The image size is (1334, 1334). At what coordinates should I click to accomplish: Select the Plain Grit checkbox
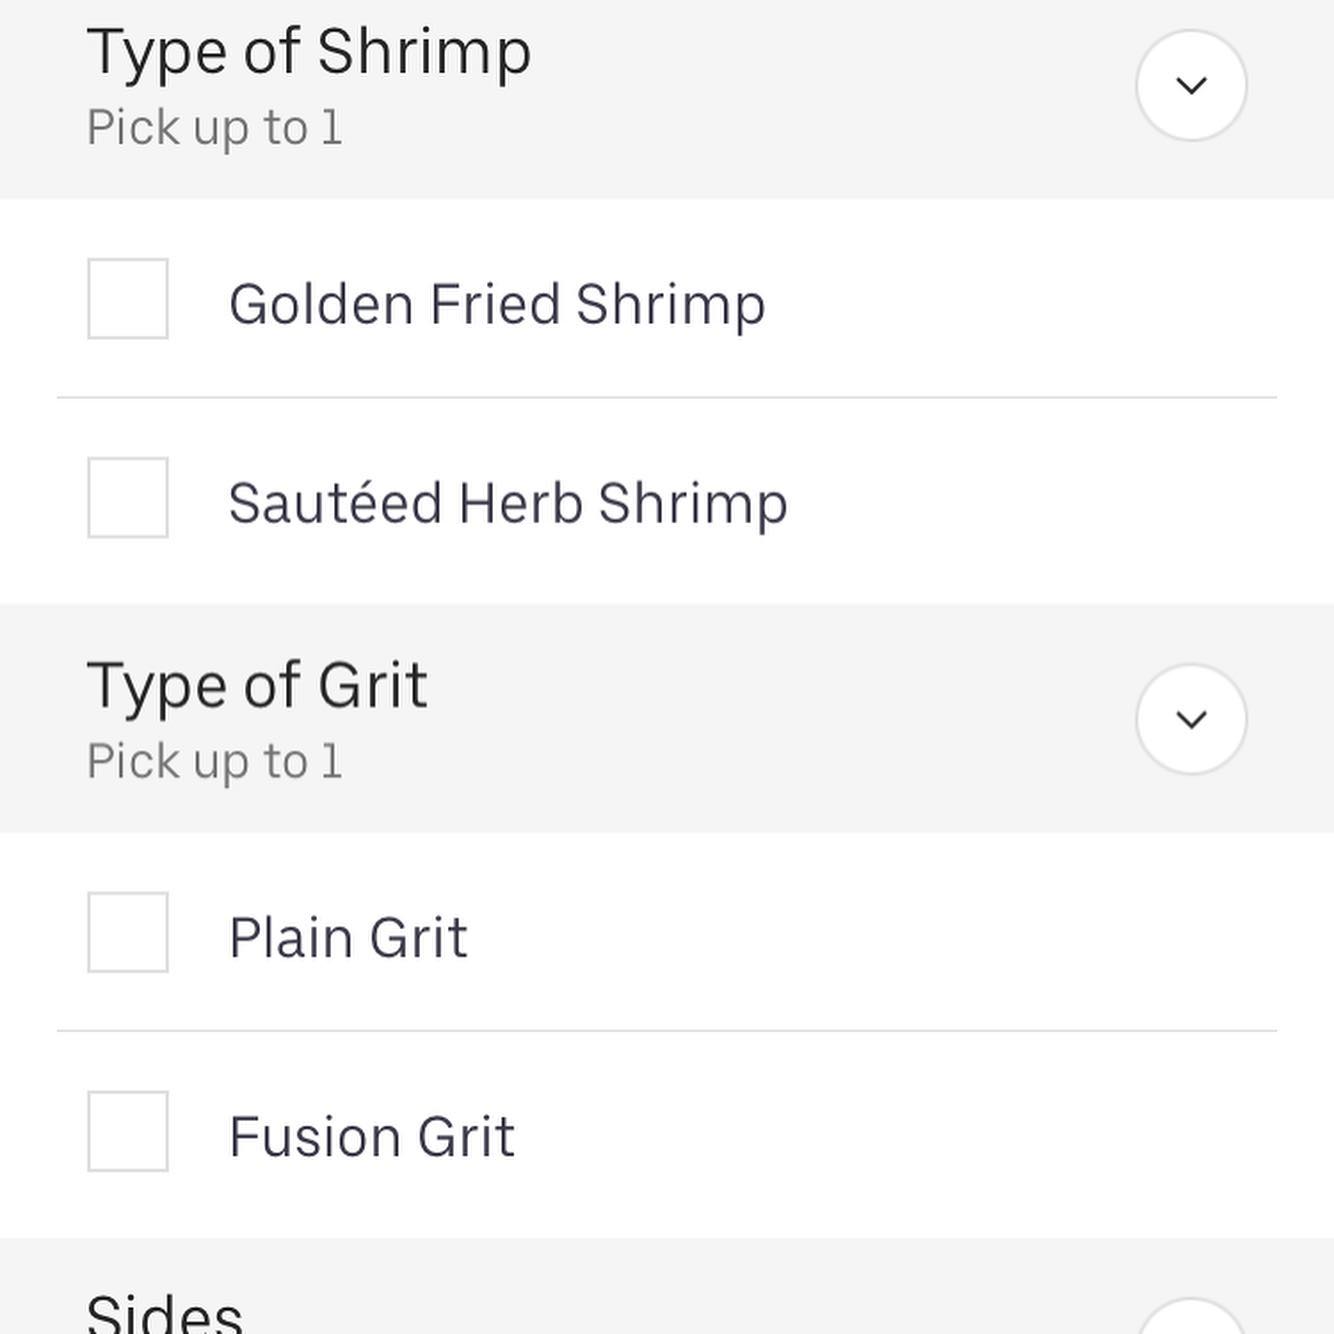point(128,932)
